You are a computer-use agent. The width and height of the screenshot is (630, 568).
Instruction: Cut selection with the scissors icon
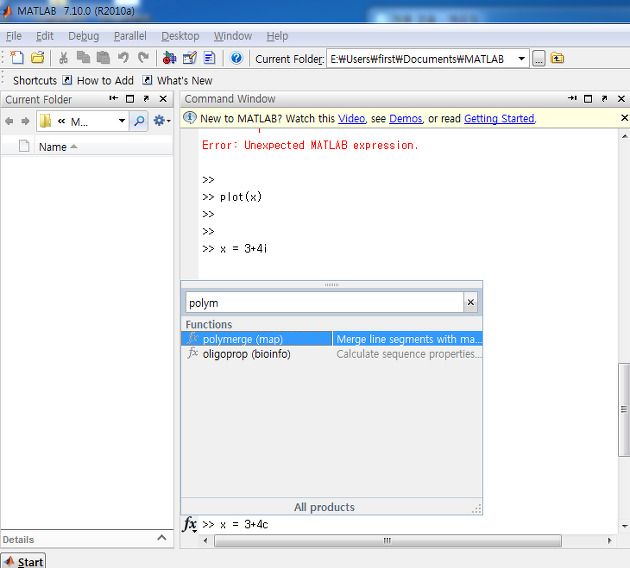click(63, 58)
